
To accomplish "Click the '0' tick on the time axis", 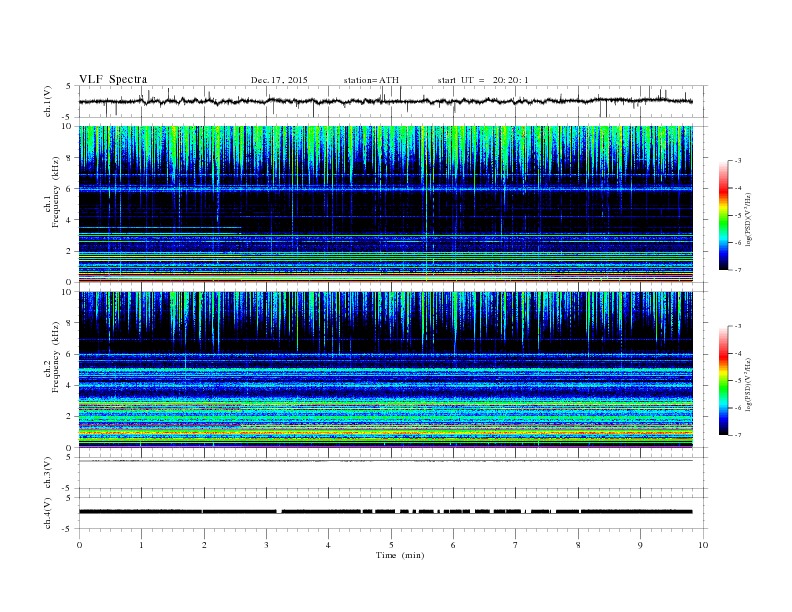I will click(x=79, y=545).
